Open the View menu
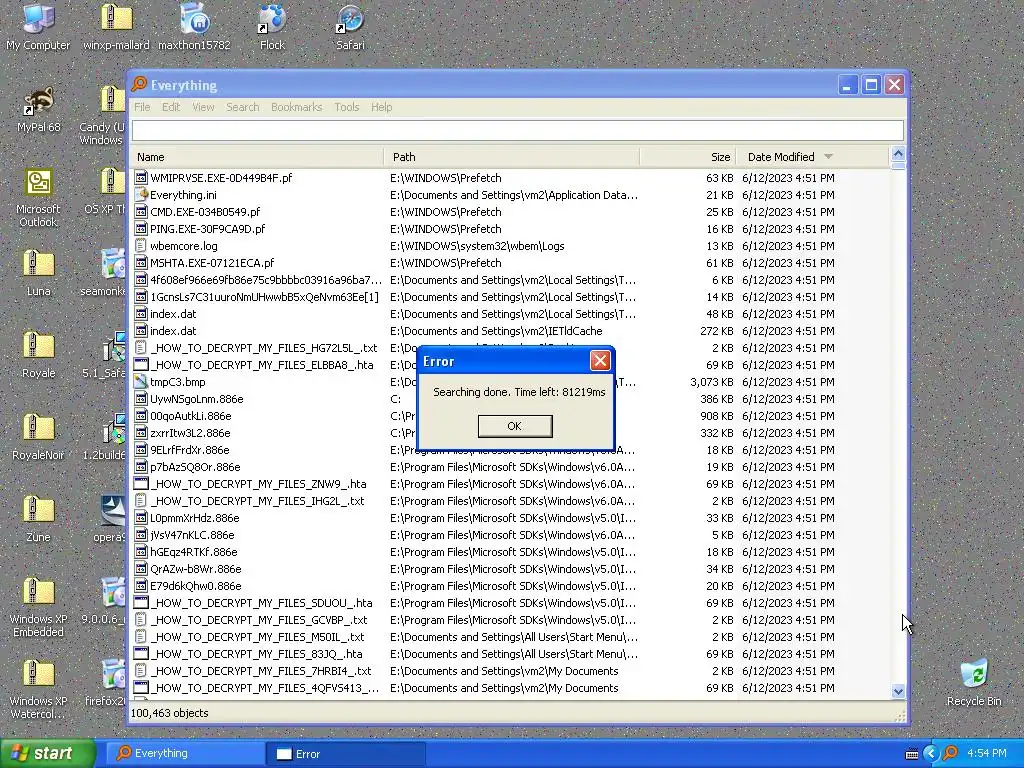 [x=203, y=107]
